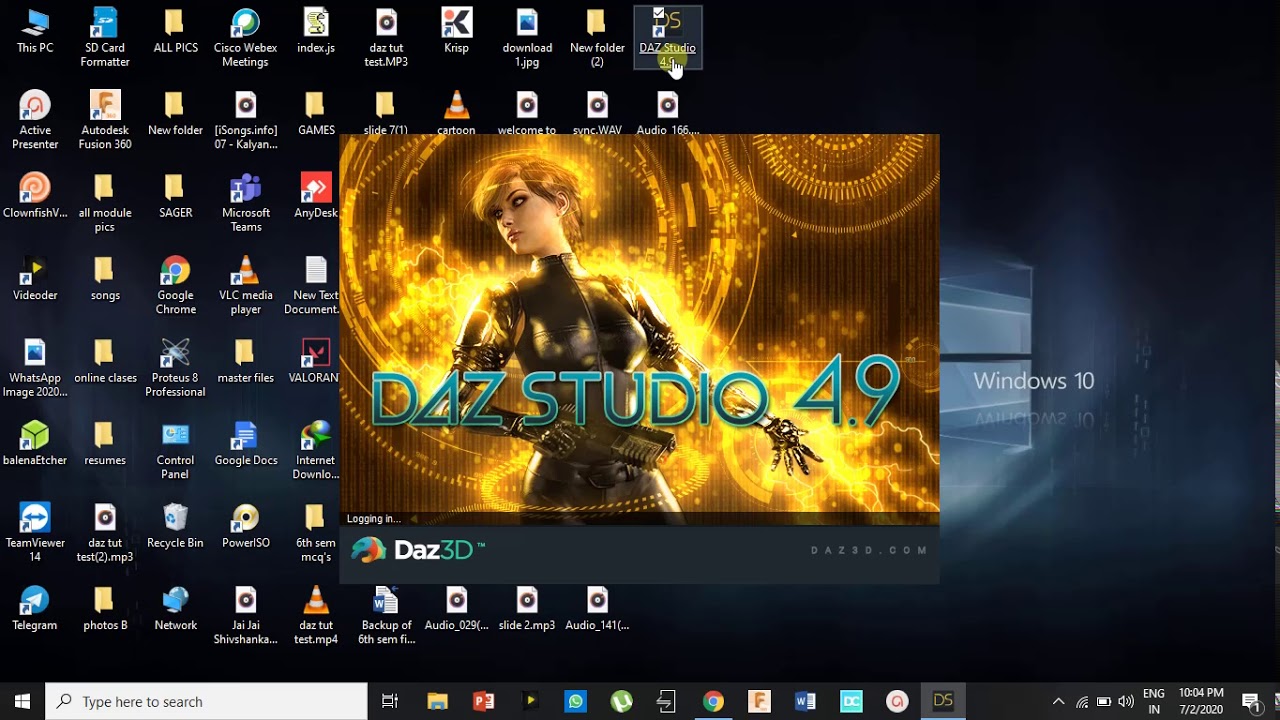This screenshot has height=720, width=1280.
Task: Launch Autodesk Fusion 360 from desktop
Action: point(105,120)
